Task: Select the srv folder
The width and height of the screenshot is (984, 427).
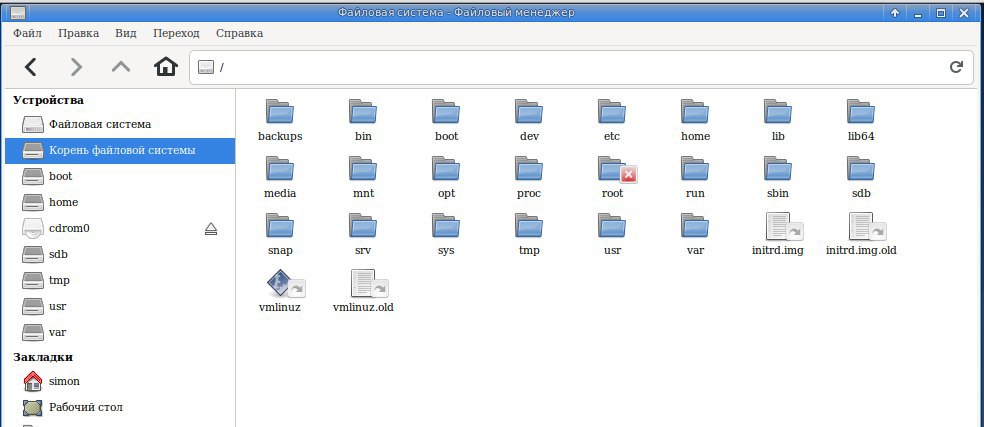Action: click(363, 234)
